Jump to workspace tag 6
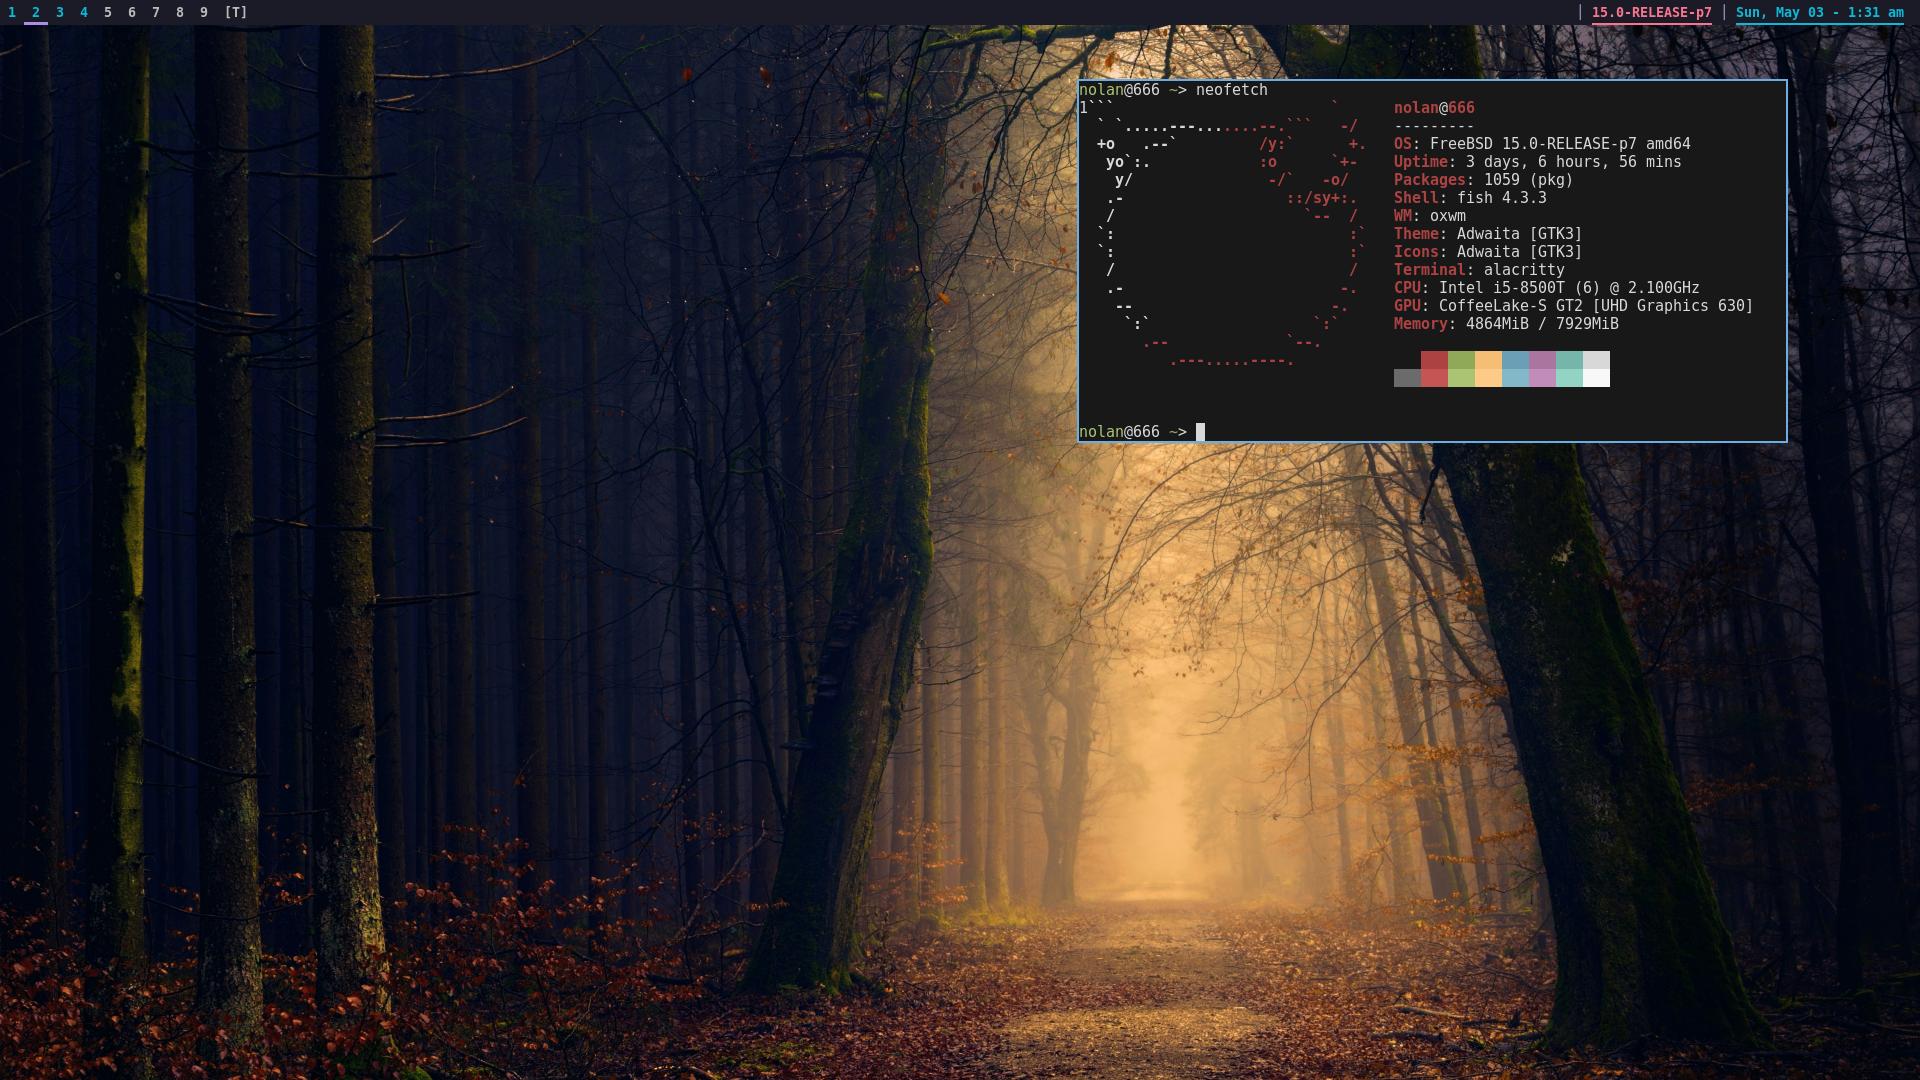1920x1080 pixels. coord(132,12)
